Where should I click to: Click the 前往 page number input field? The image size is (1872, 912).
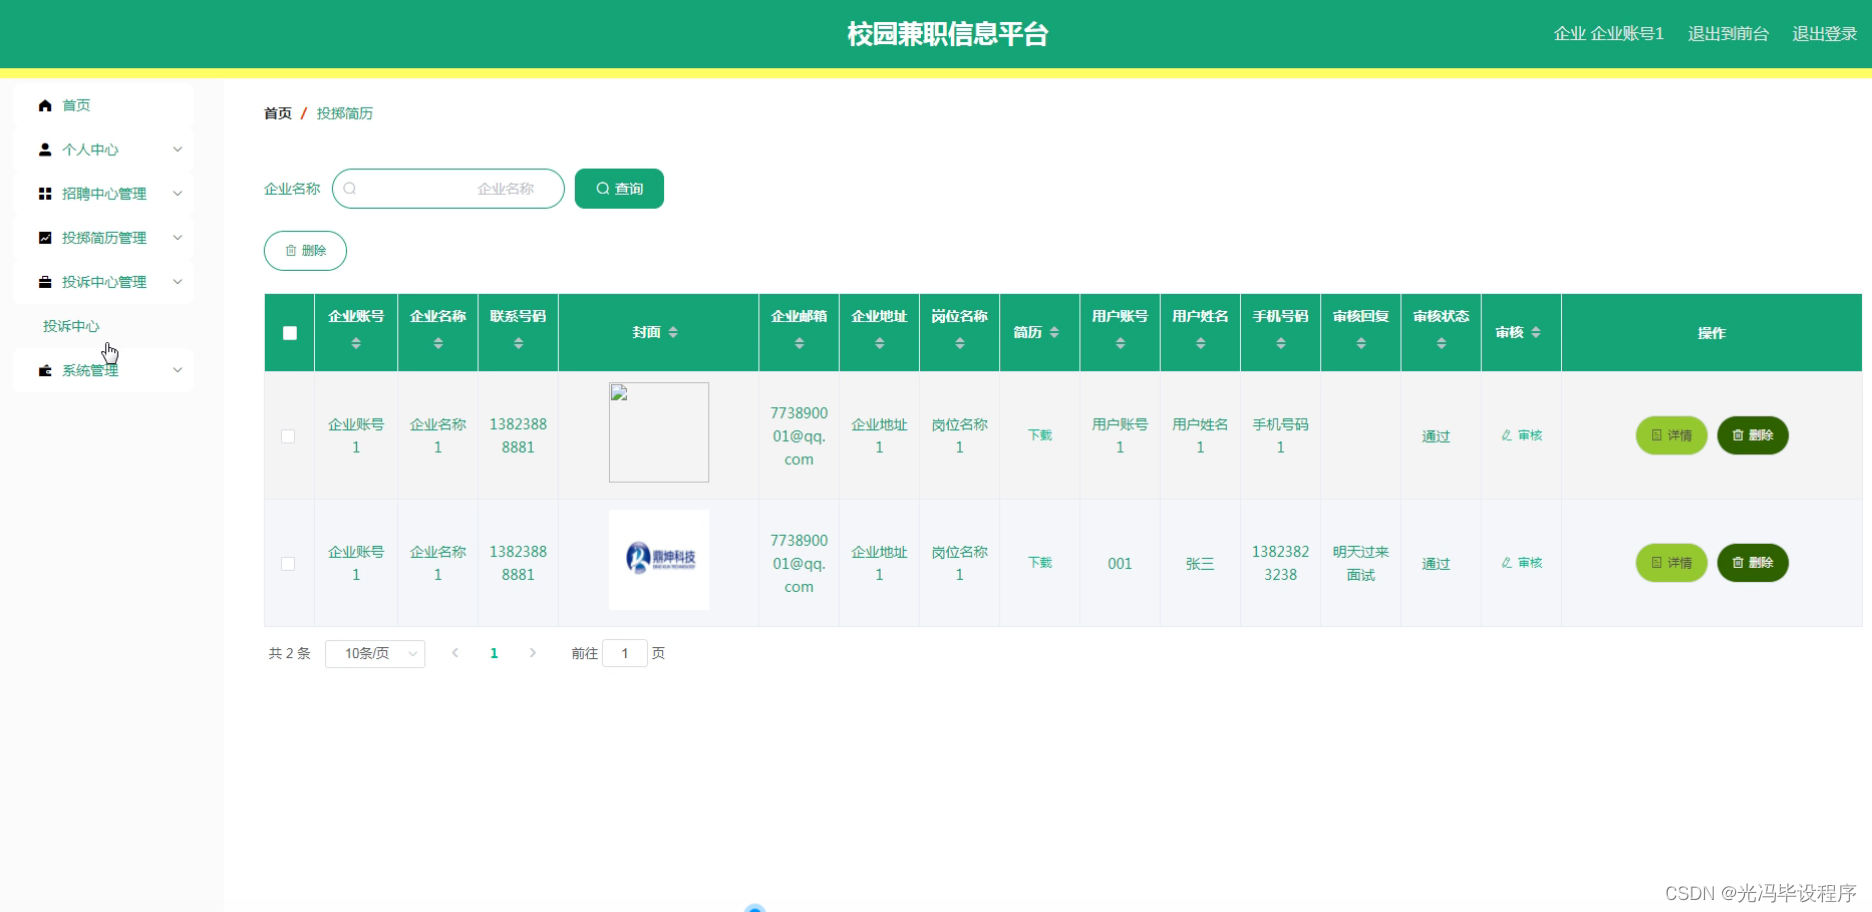pos(625,652)
